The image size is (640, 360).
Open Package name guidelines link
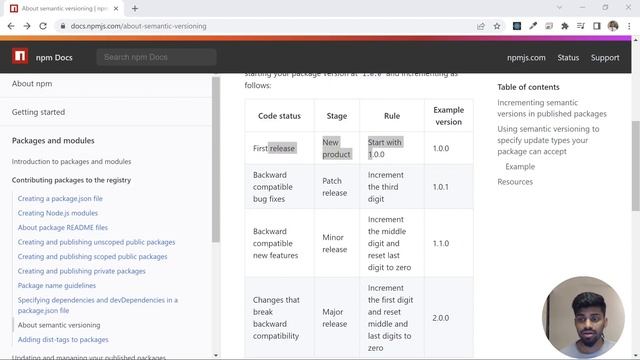[57, 285]
